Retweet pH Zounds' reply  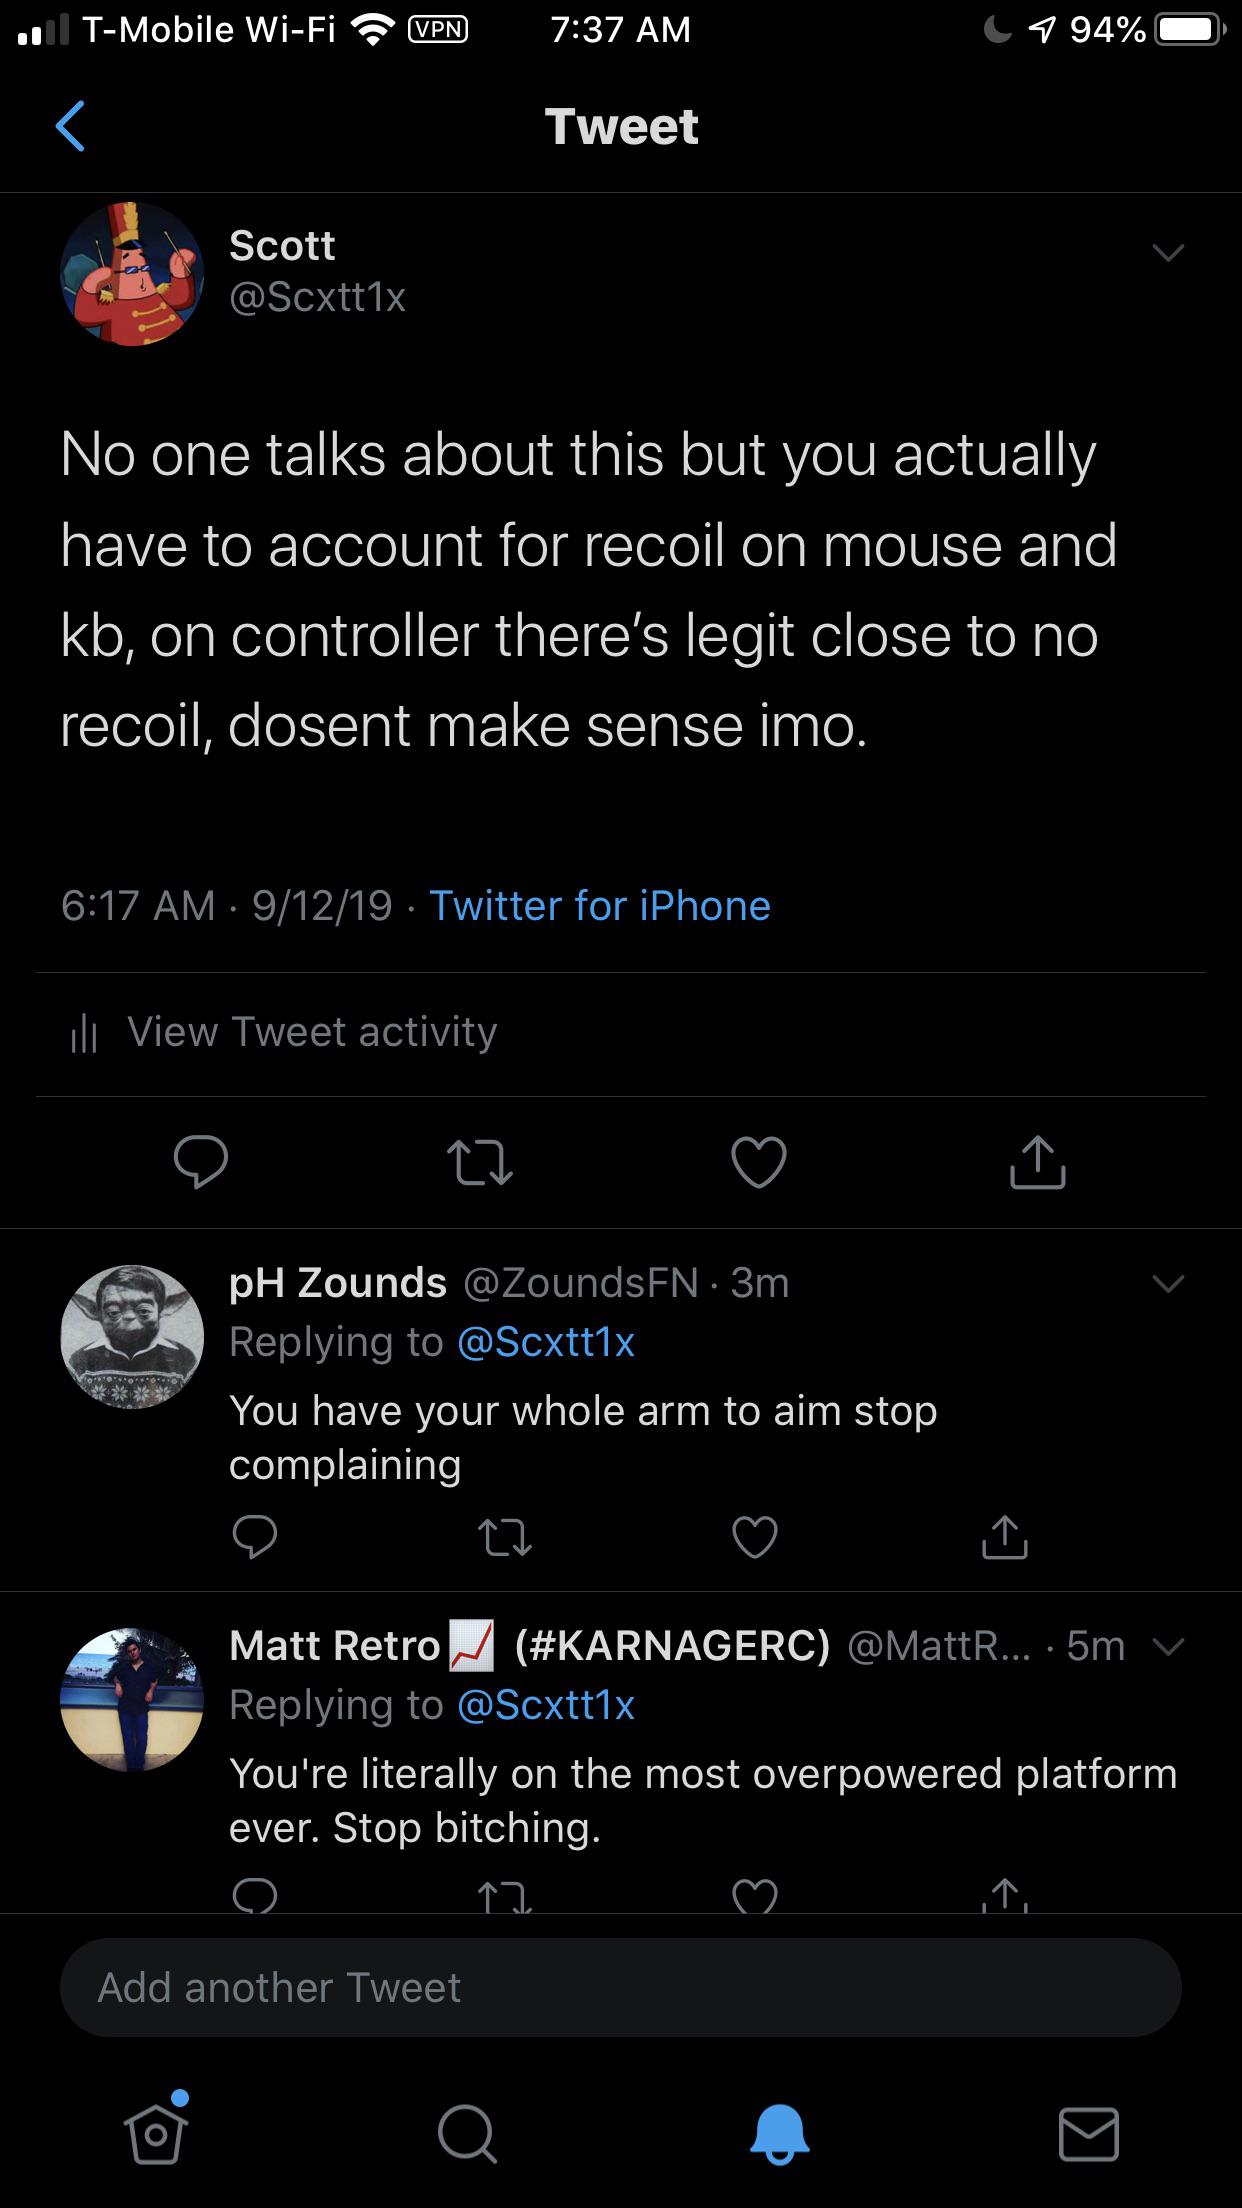(x=505, y=1537)
